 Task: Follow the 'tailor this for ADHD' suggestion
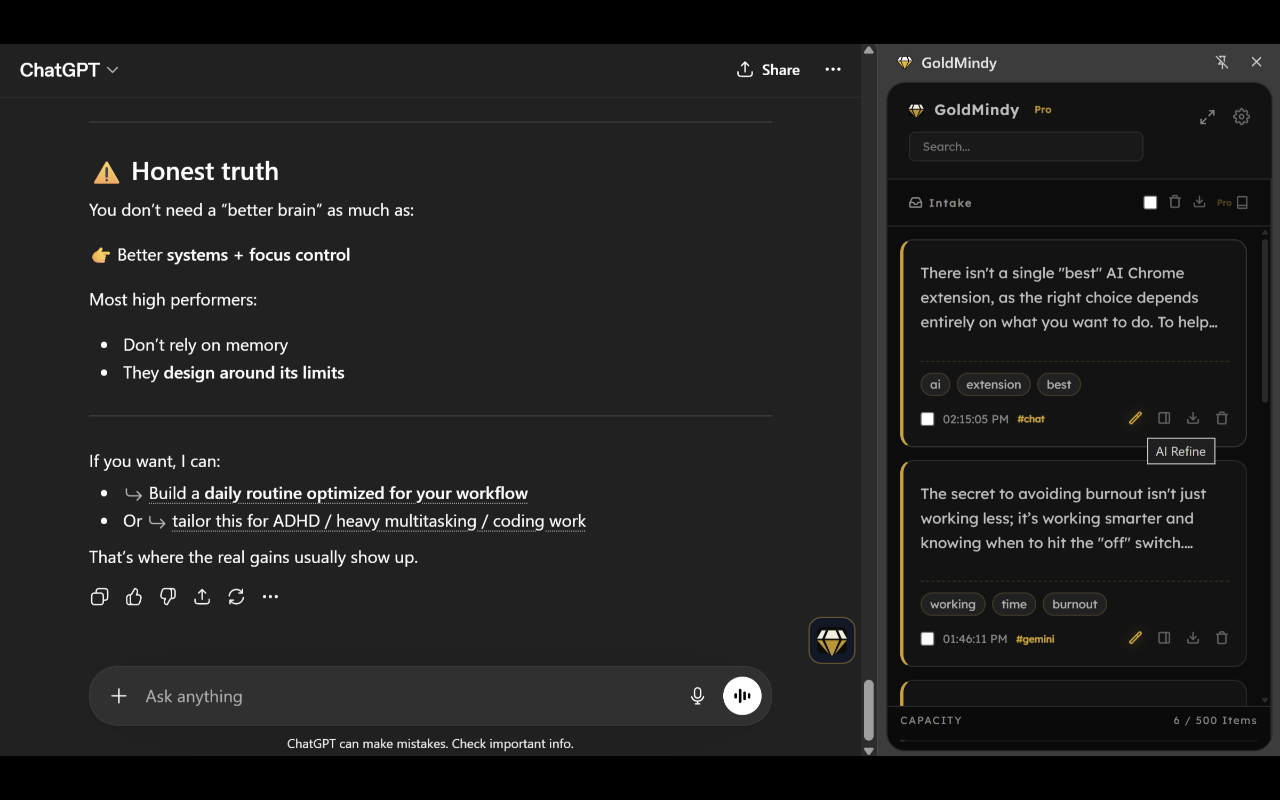coord(379,521)
